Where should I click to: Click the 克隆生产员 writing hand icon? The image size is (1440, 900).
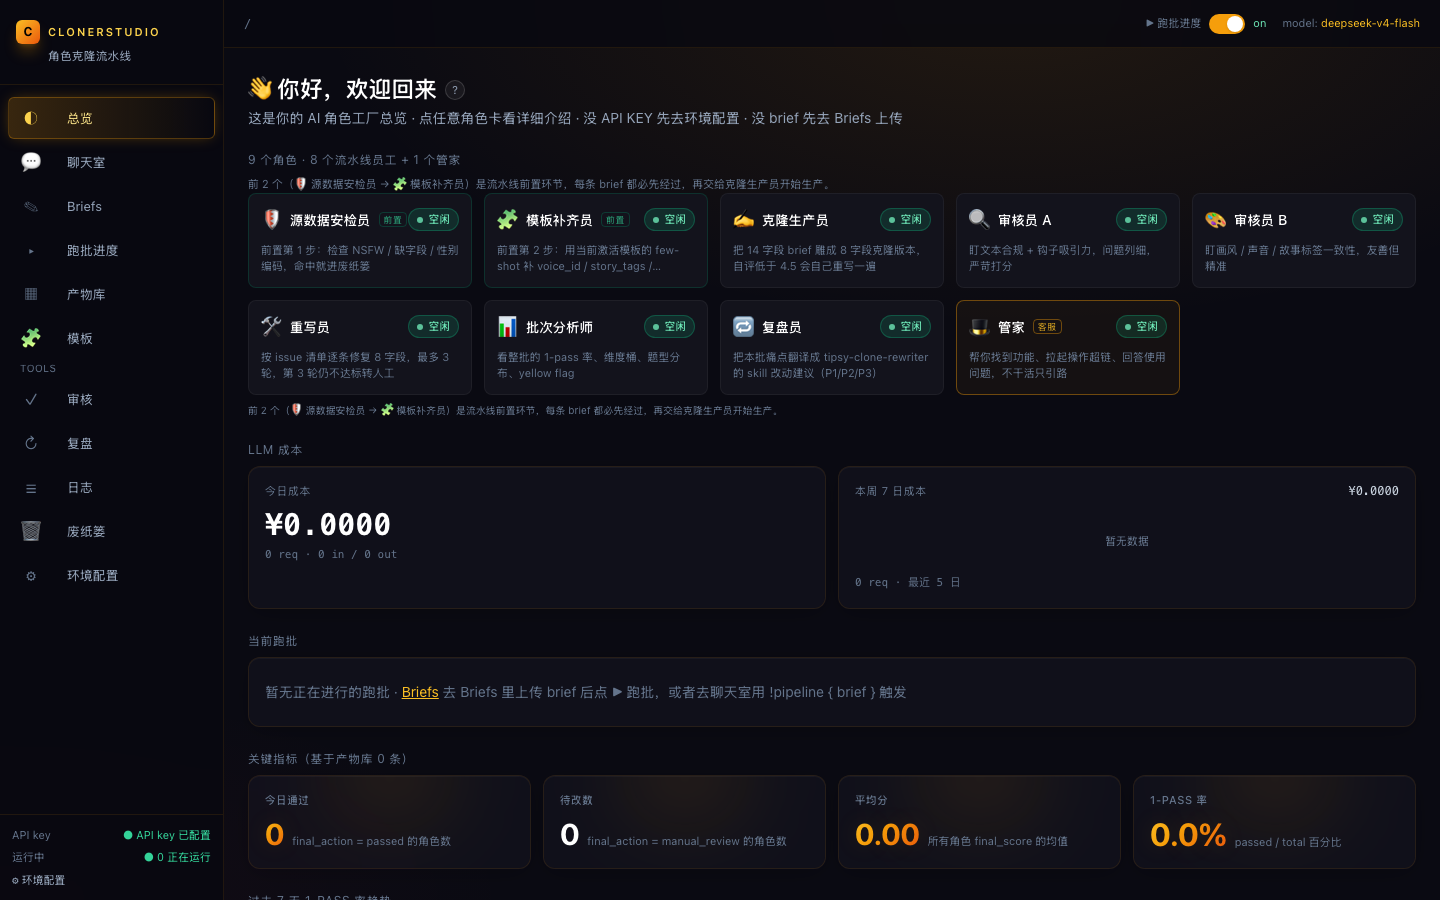[x=743, y=219]
